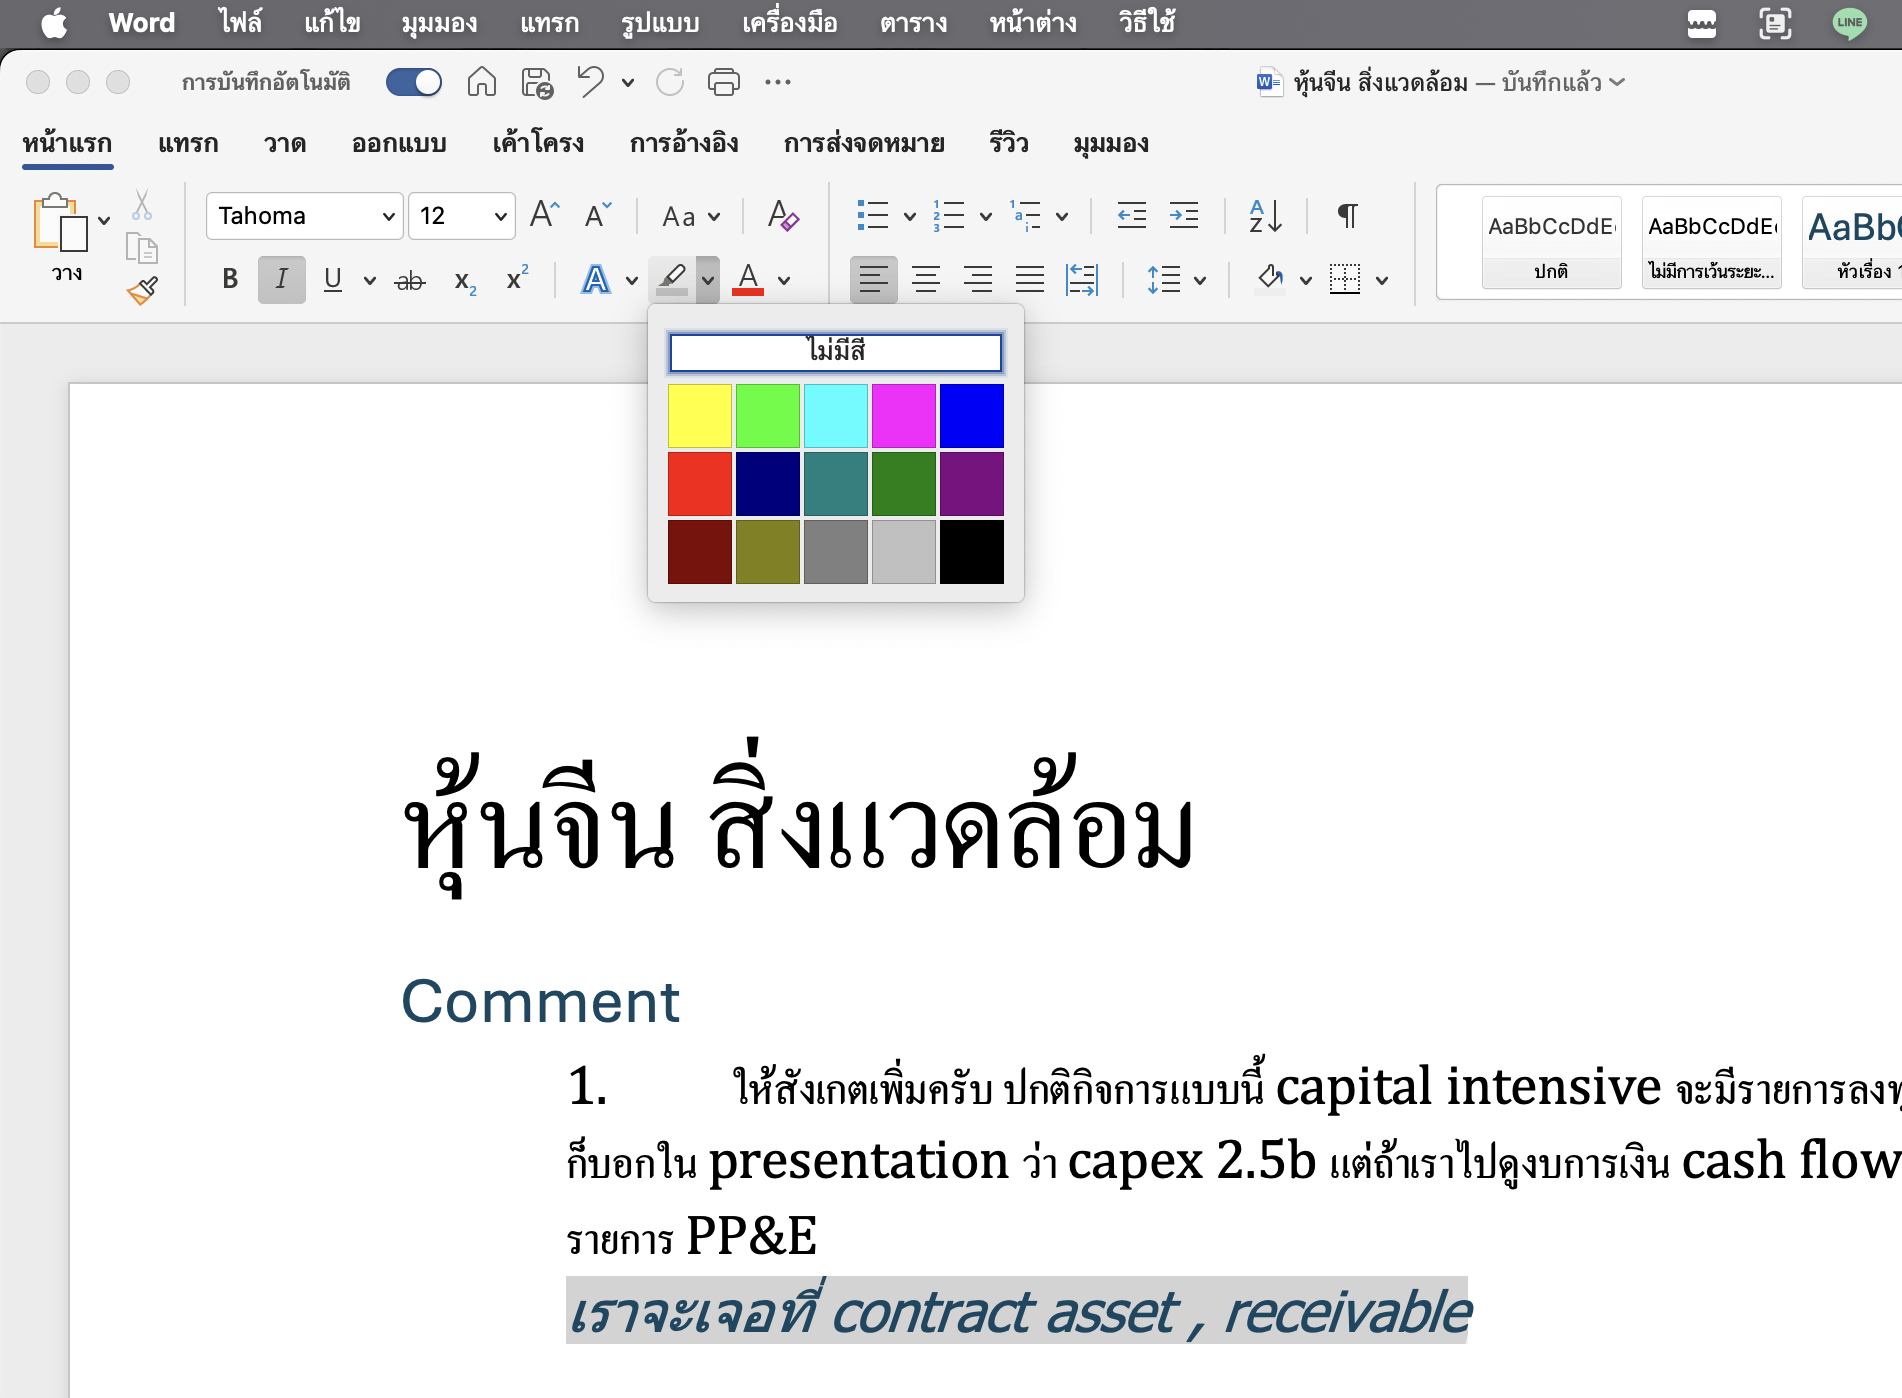Expand the underline style dropdown arrow

pos(370,280)
